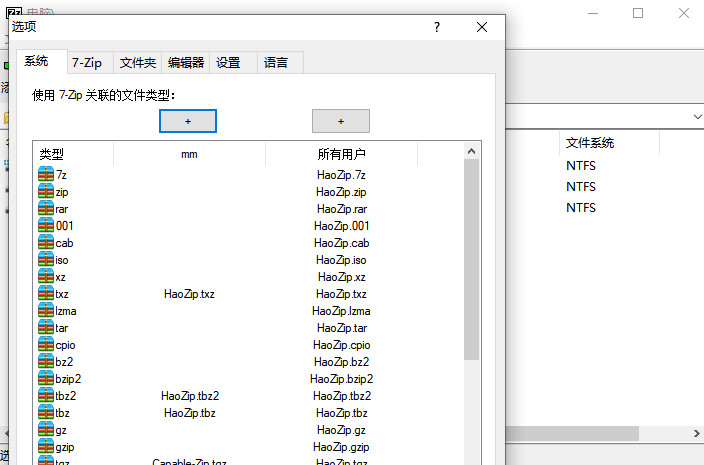The height and width of the screenshot is (465, 704).
Task: Click the bz2 file type icon
Action: point(46,361)
